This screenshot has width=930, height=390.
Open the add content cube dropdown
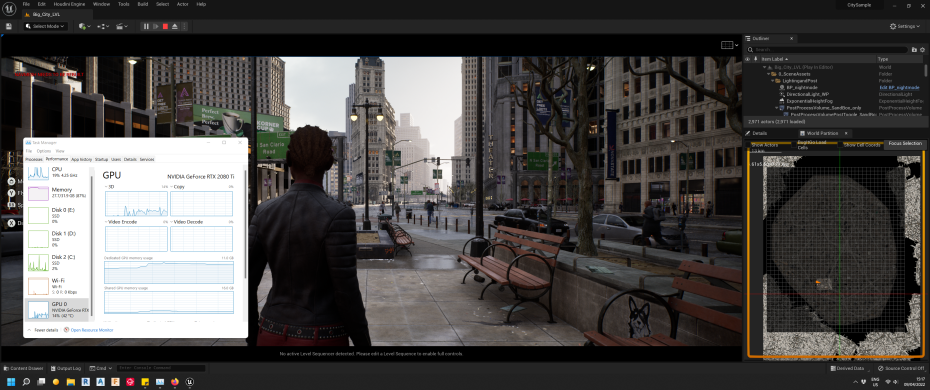click(84, 26)
